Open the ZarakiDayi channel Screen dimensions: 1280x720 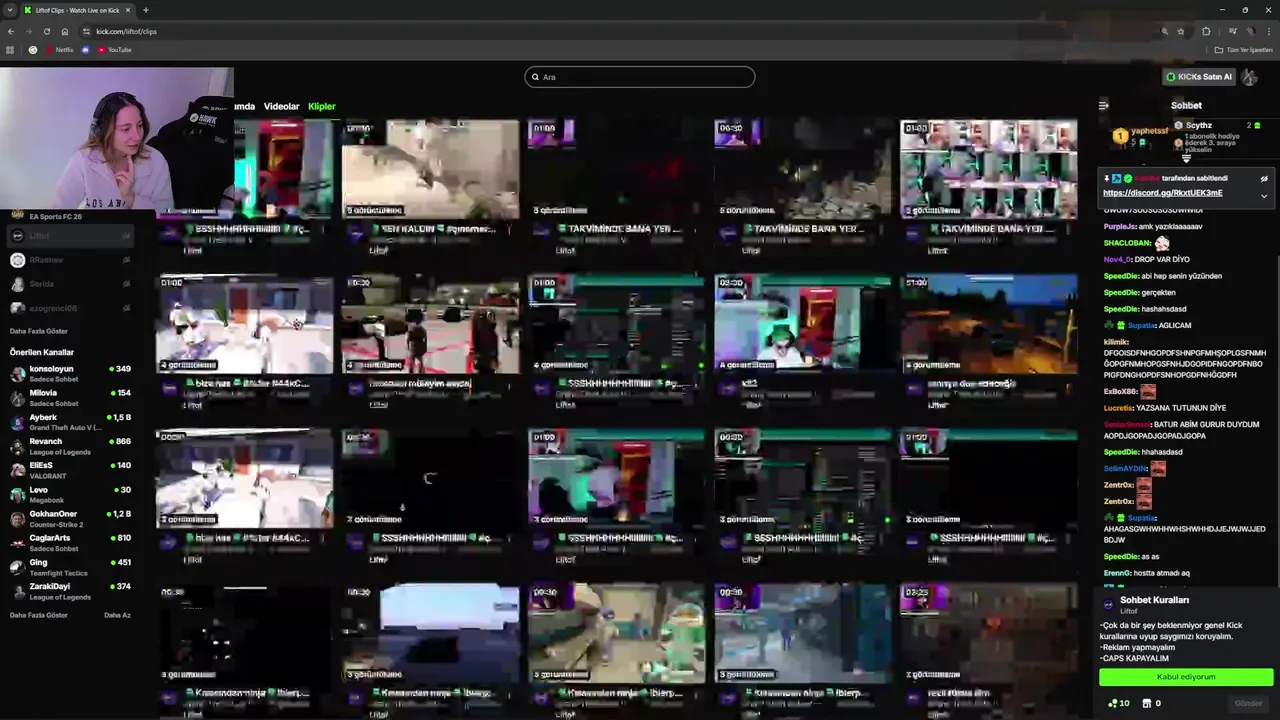point(70,591)
